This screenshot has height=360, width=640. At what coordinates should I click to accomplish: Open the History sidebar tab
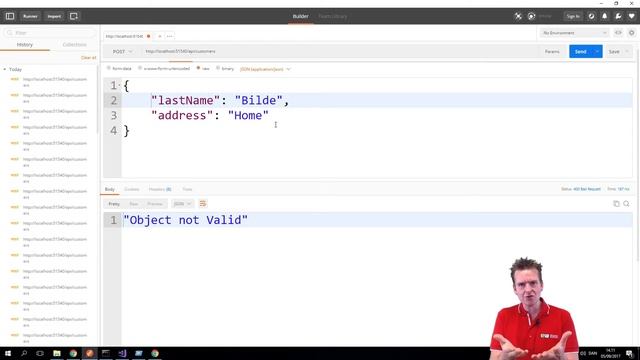[24, 44]
